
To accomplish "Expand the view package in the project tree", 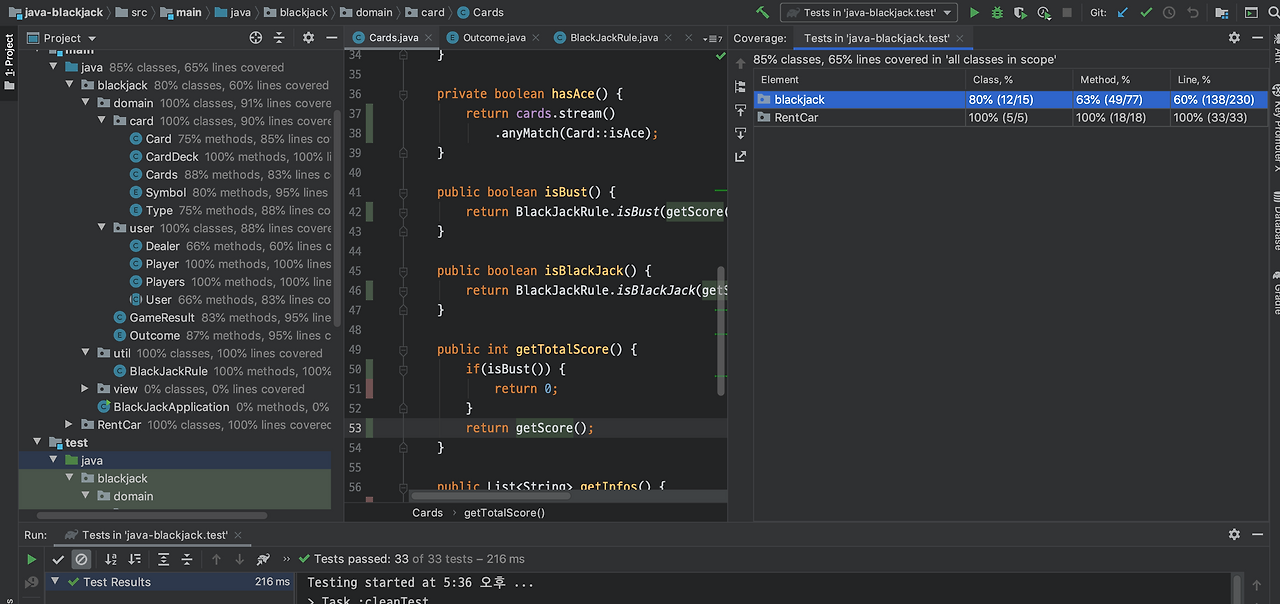I will coord(86,389).
